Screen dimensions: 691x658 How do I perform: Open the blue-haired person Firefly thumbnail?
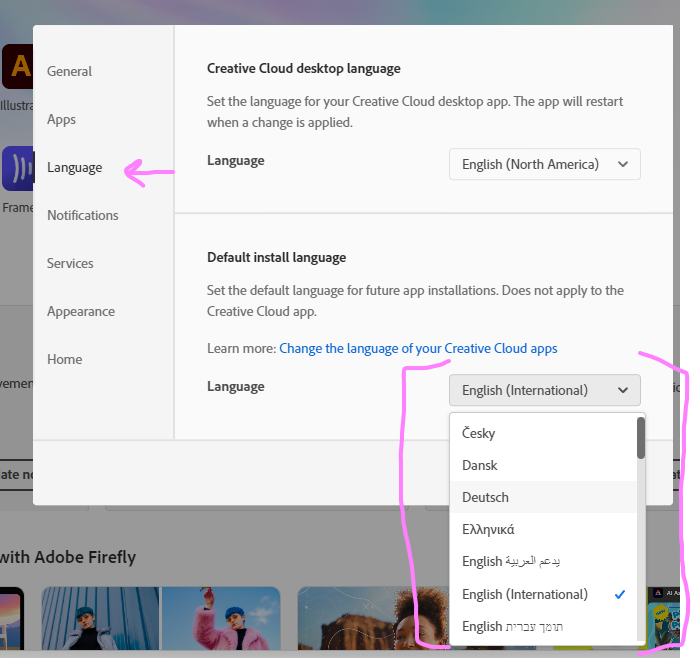(x=102, y=618)
